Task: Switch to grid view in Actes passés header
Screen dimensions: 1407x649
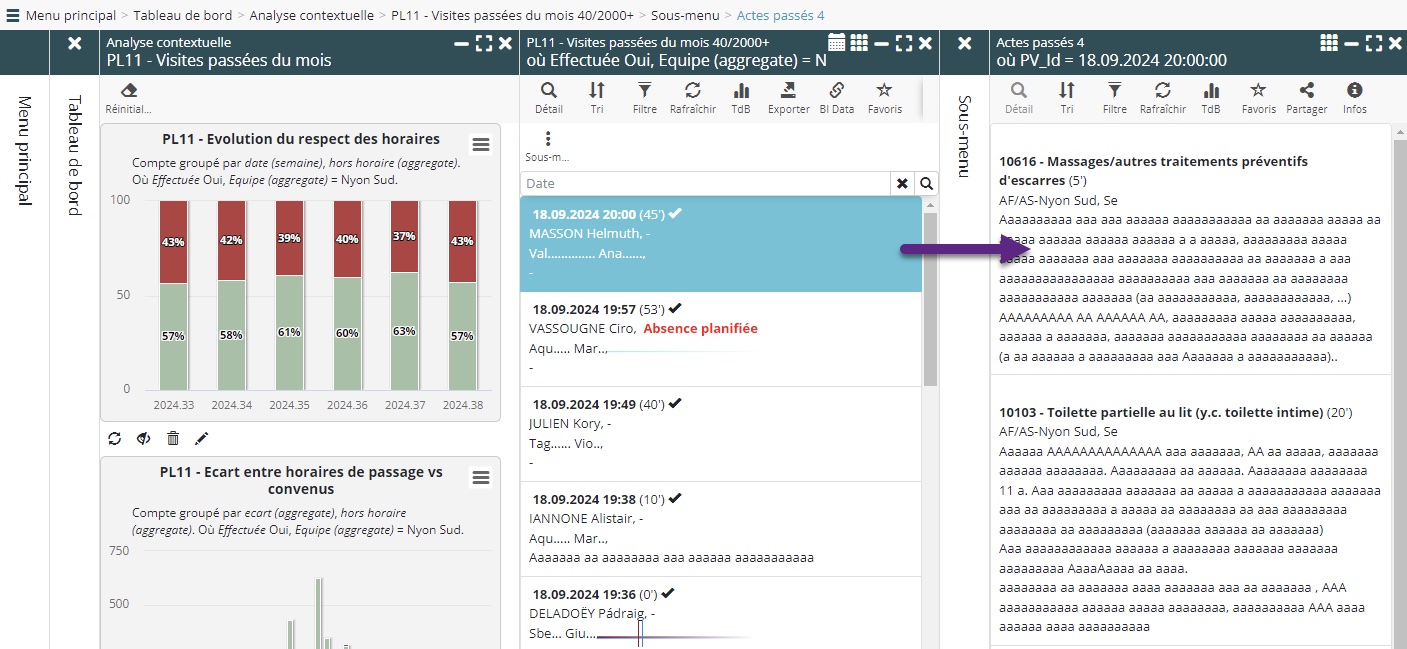Action: click(1329, 43)
